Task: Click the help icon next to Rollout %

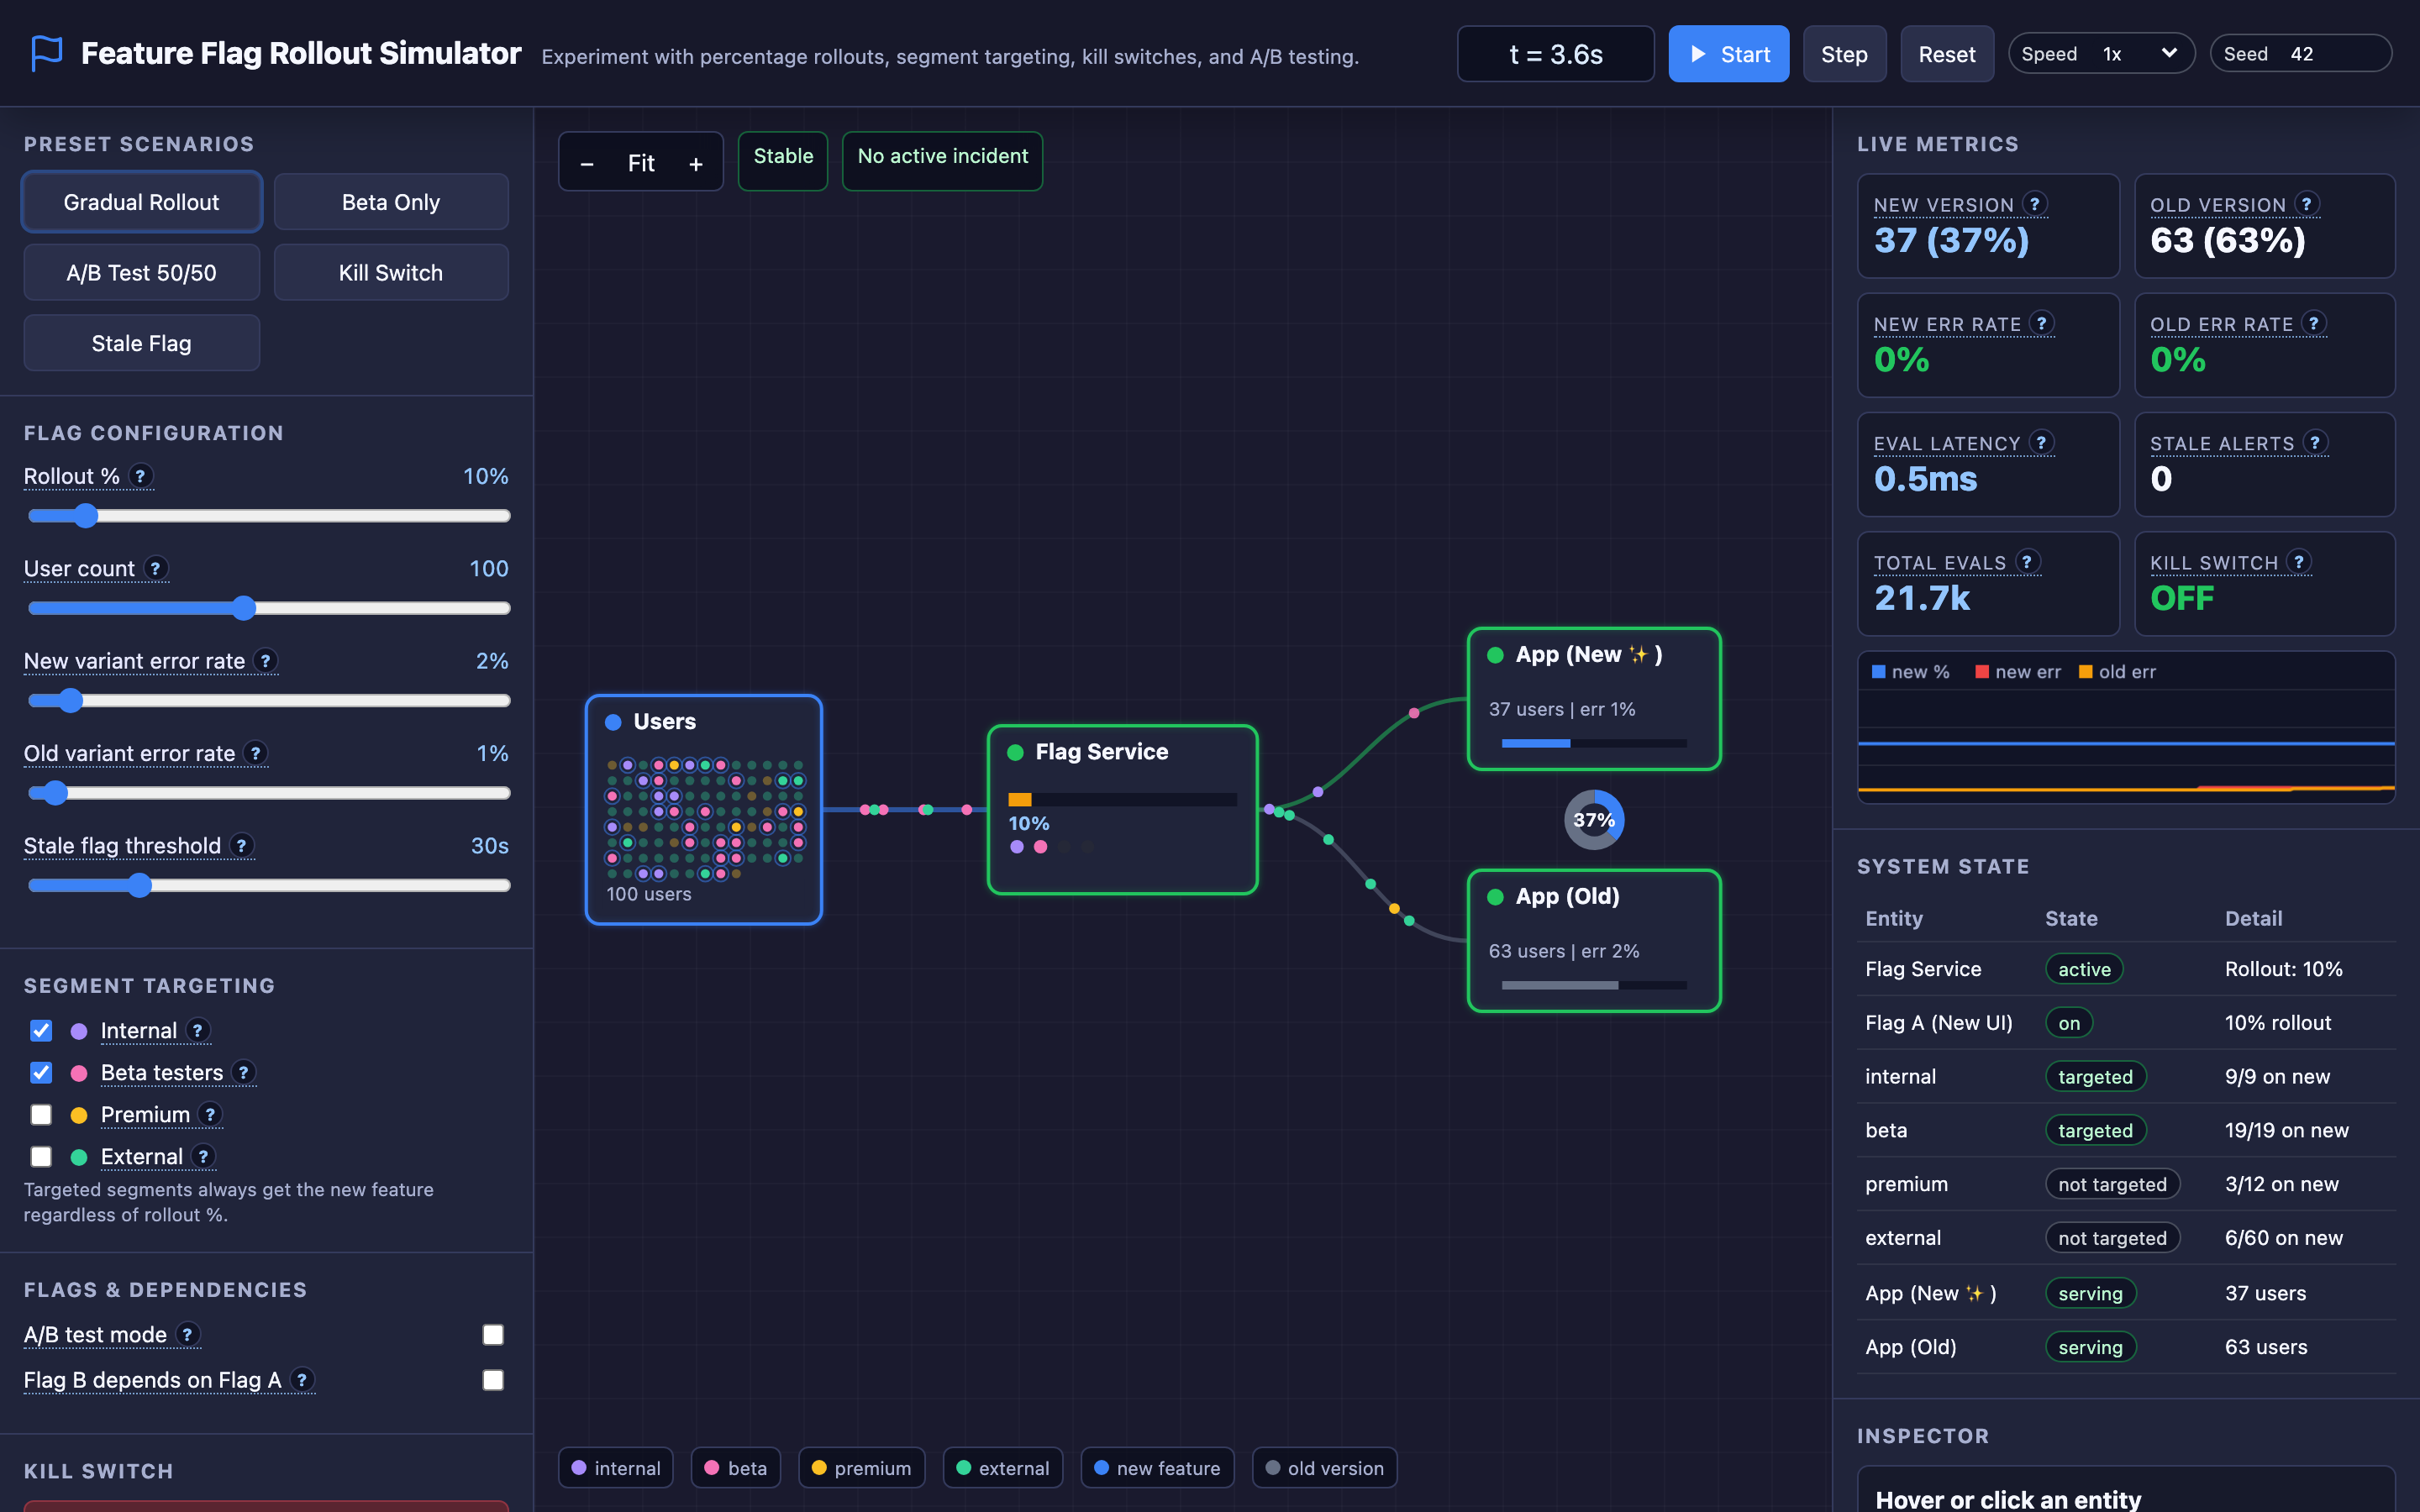Action: [140, 476]
